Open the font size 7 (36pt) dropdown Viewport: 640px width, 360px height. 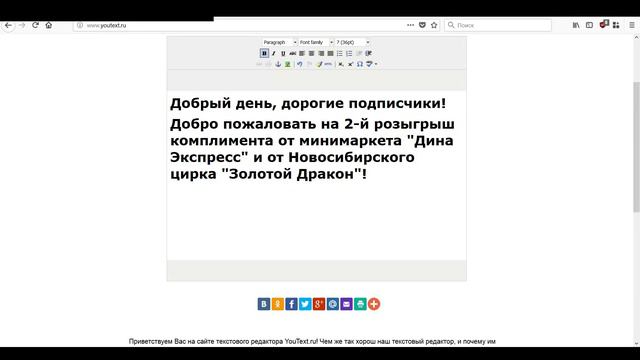click(x=353, y=42)
